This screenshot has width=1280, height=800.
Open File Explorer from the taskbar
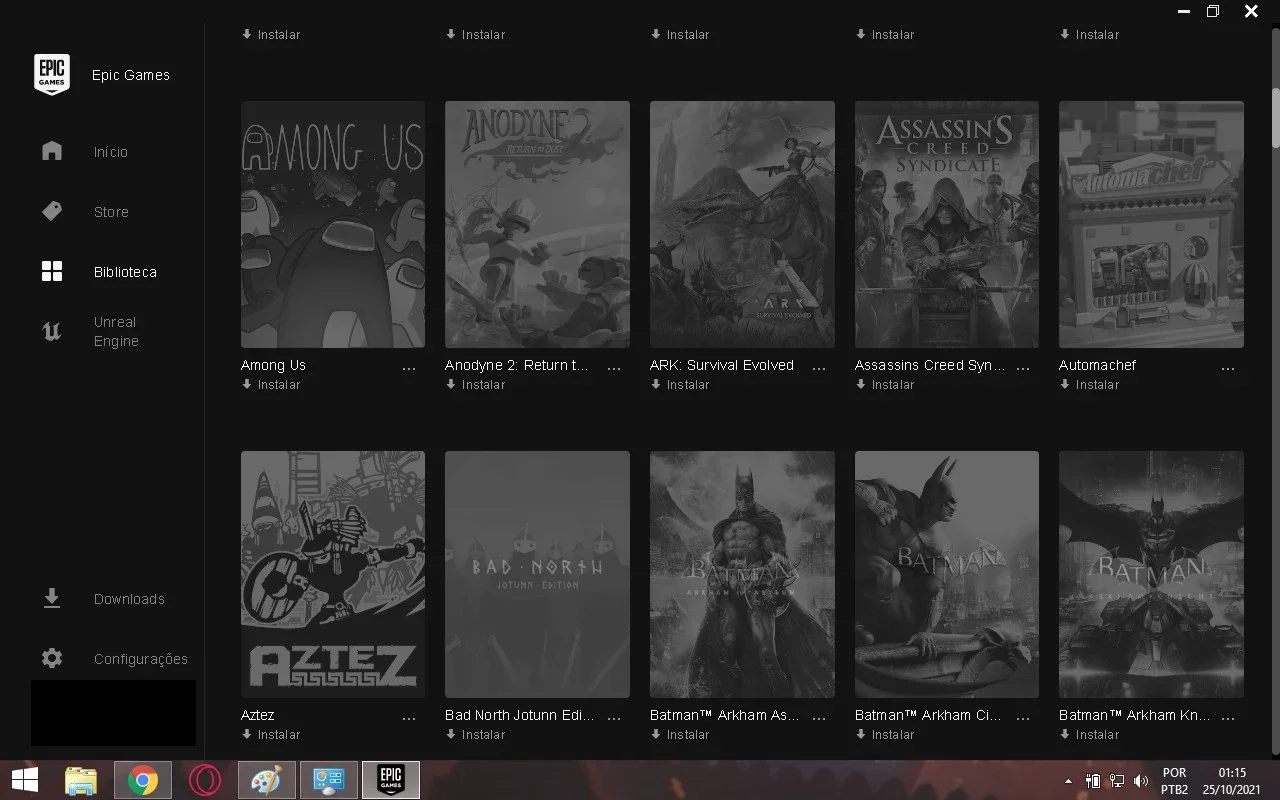[80, 780]
